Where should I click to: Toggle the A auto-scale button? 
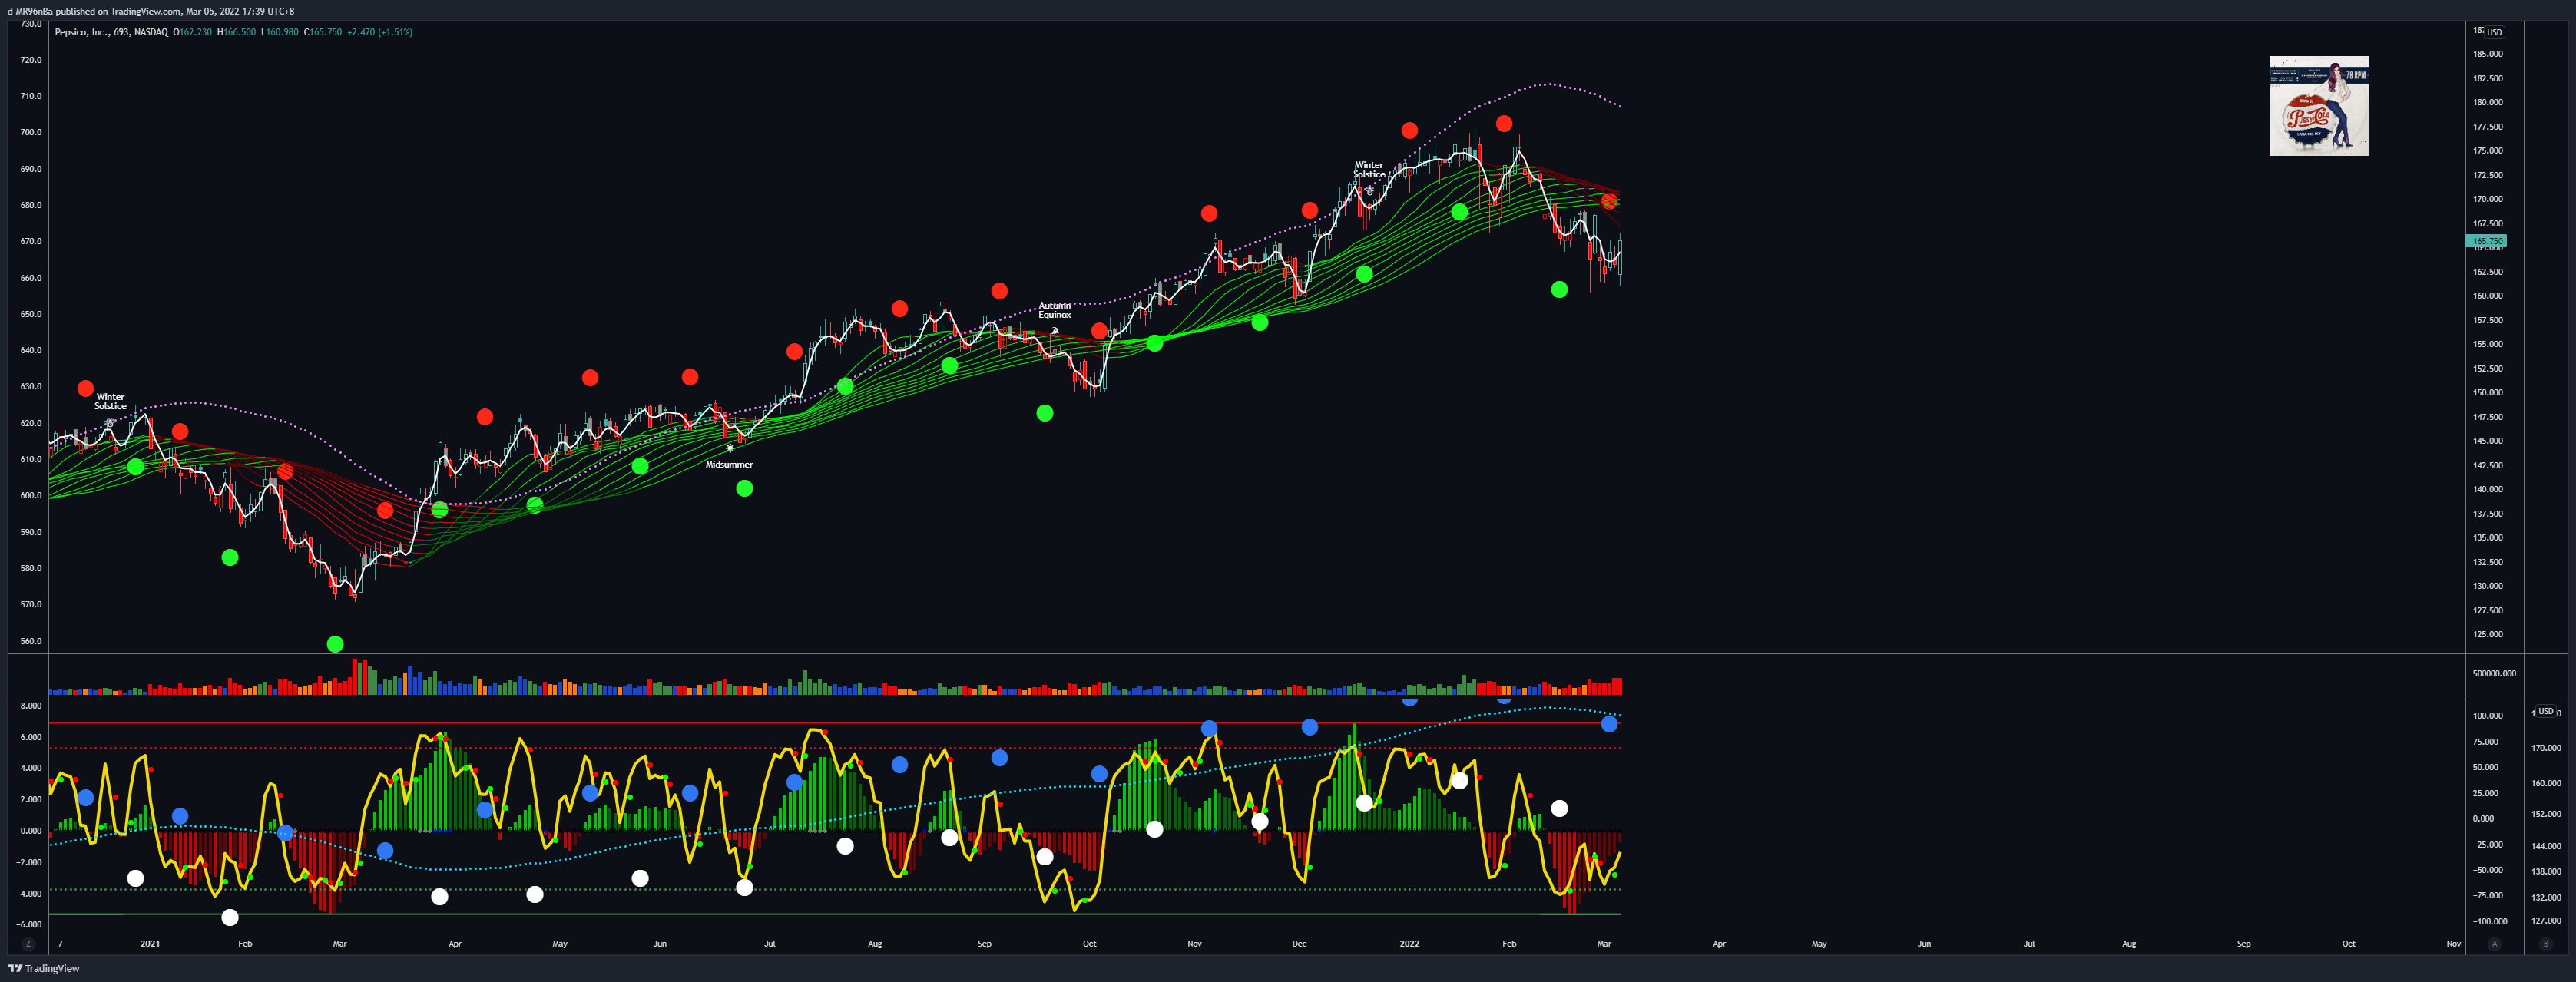2494,944
